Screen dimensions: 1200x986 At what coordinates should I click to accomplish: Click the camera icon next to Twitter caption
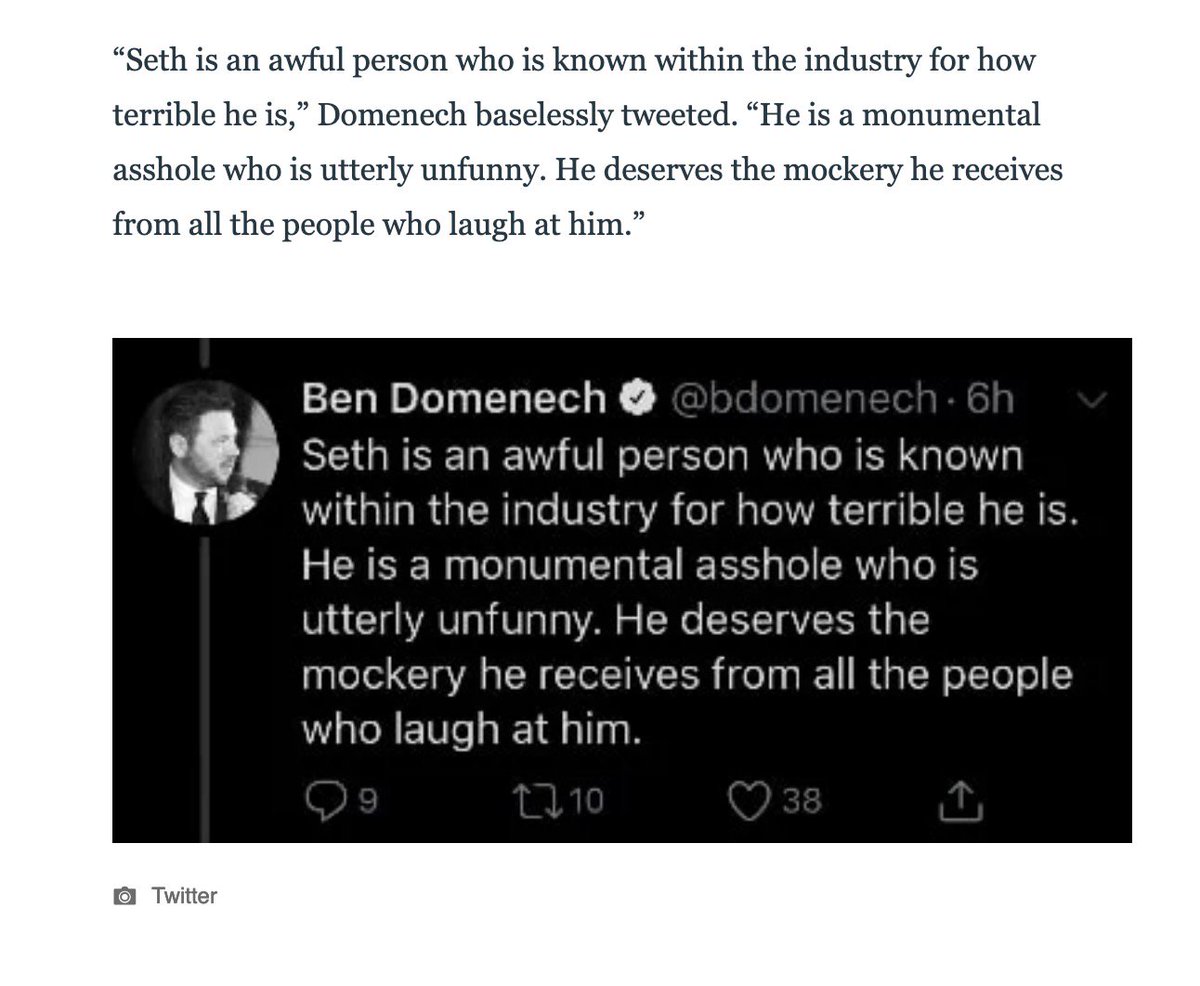124,896
